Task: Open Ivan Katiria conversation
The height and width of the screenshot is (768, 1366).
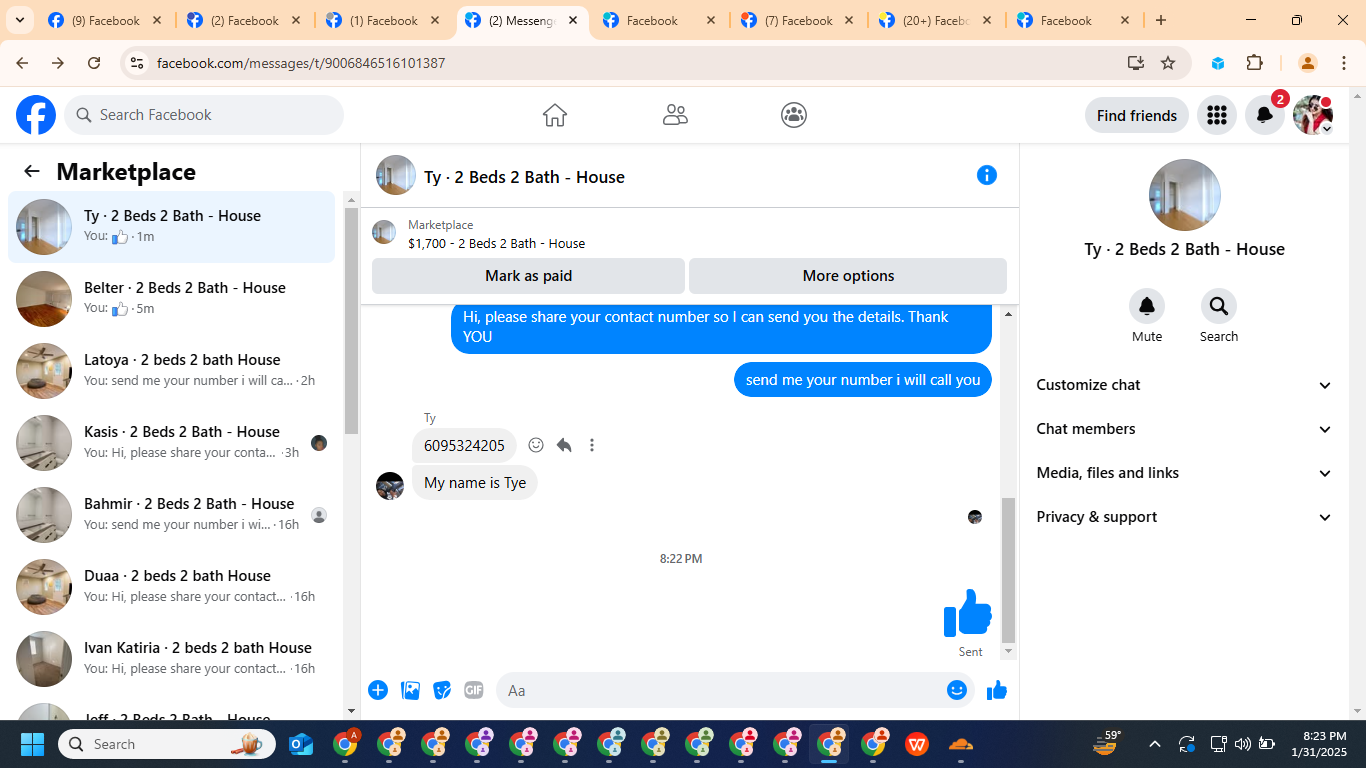Action: coord(171,659)
